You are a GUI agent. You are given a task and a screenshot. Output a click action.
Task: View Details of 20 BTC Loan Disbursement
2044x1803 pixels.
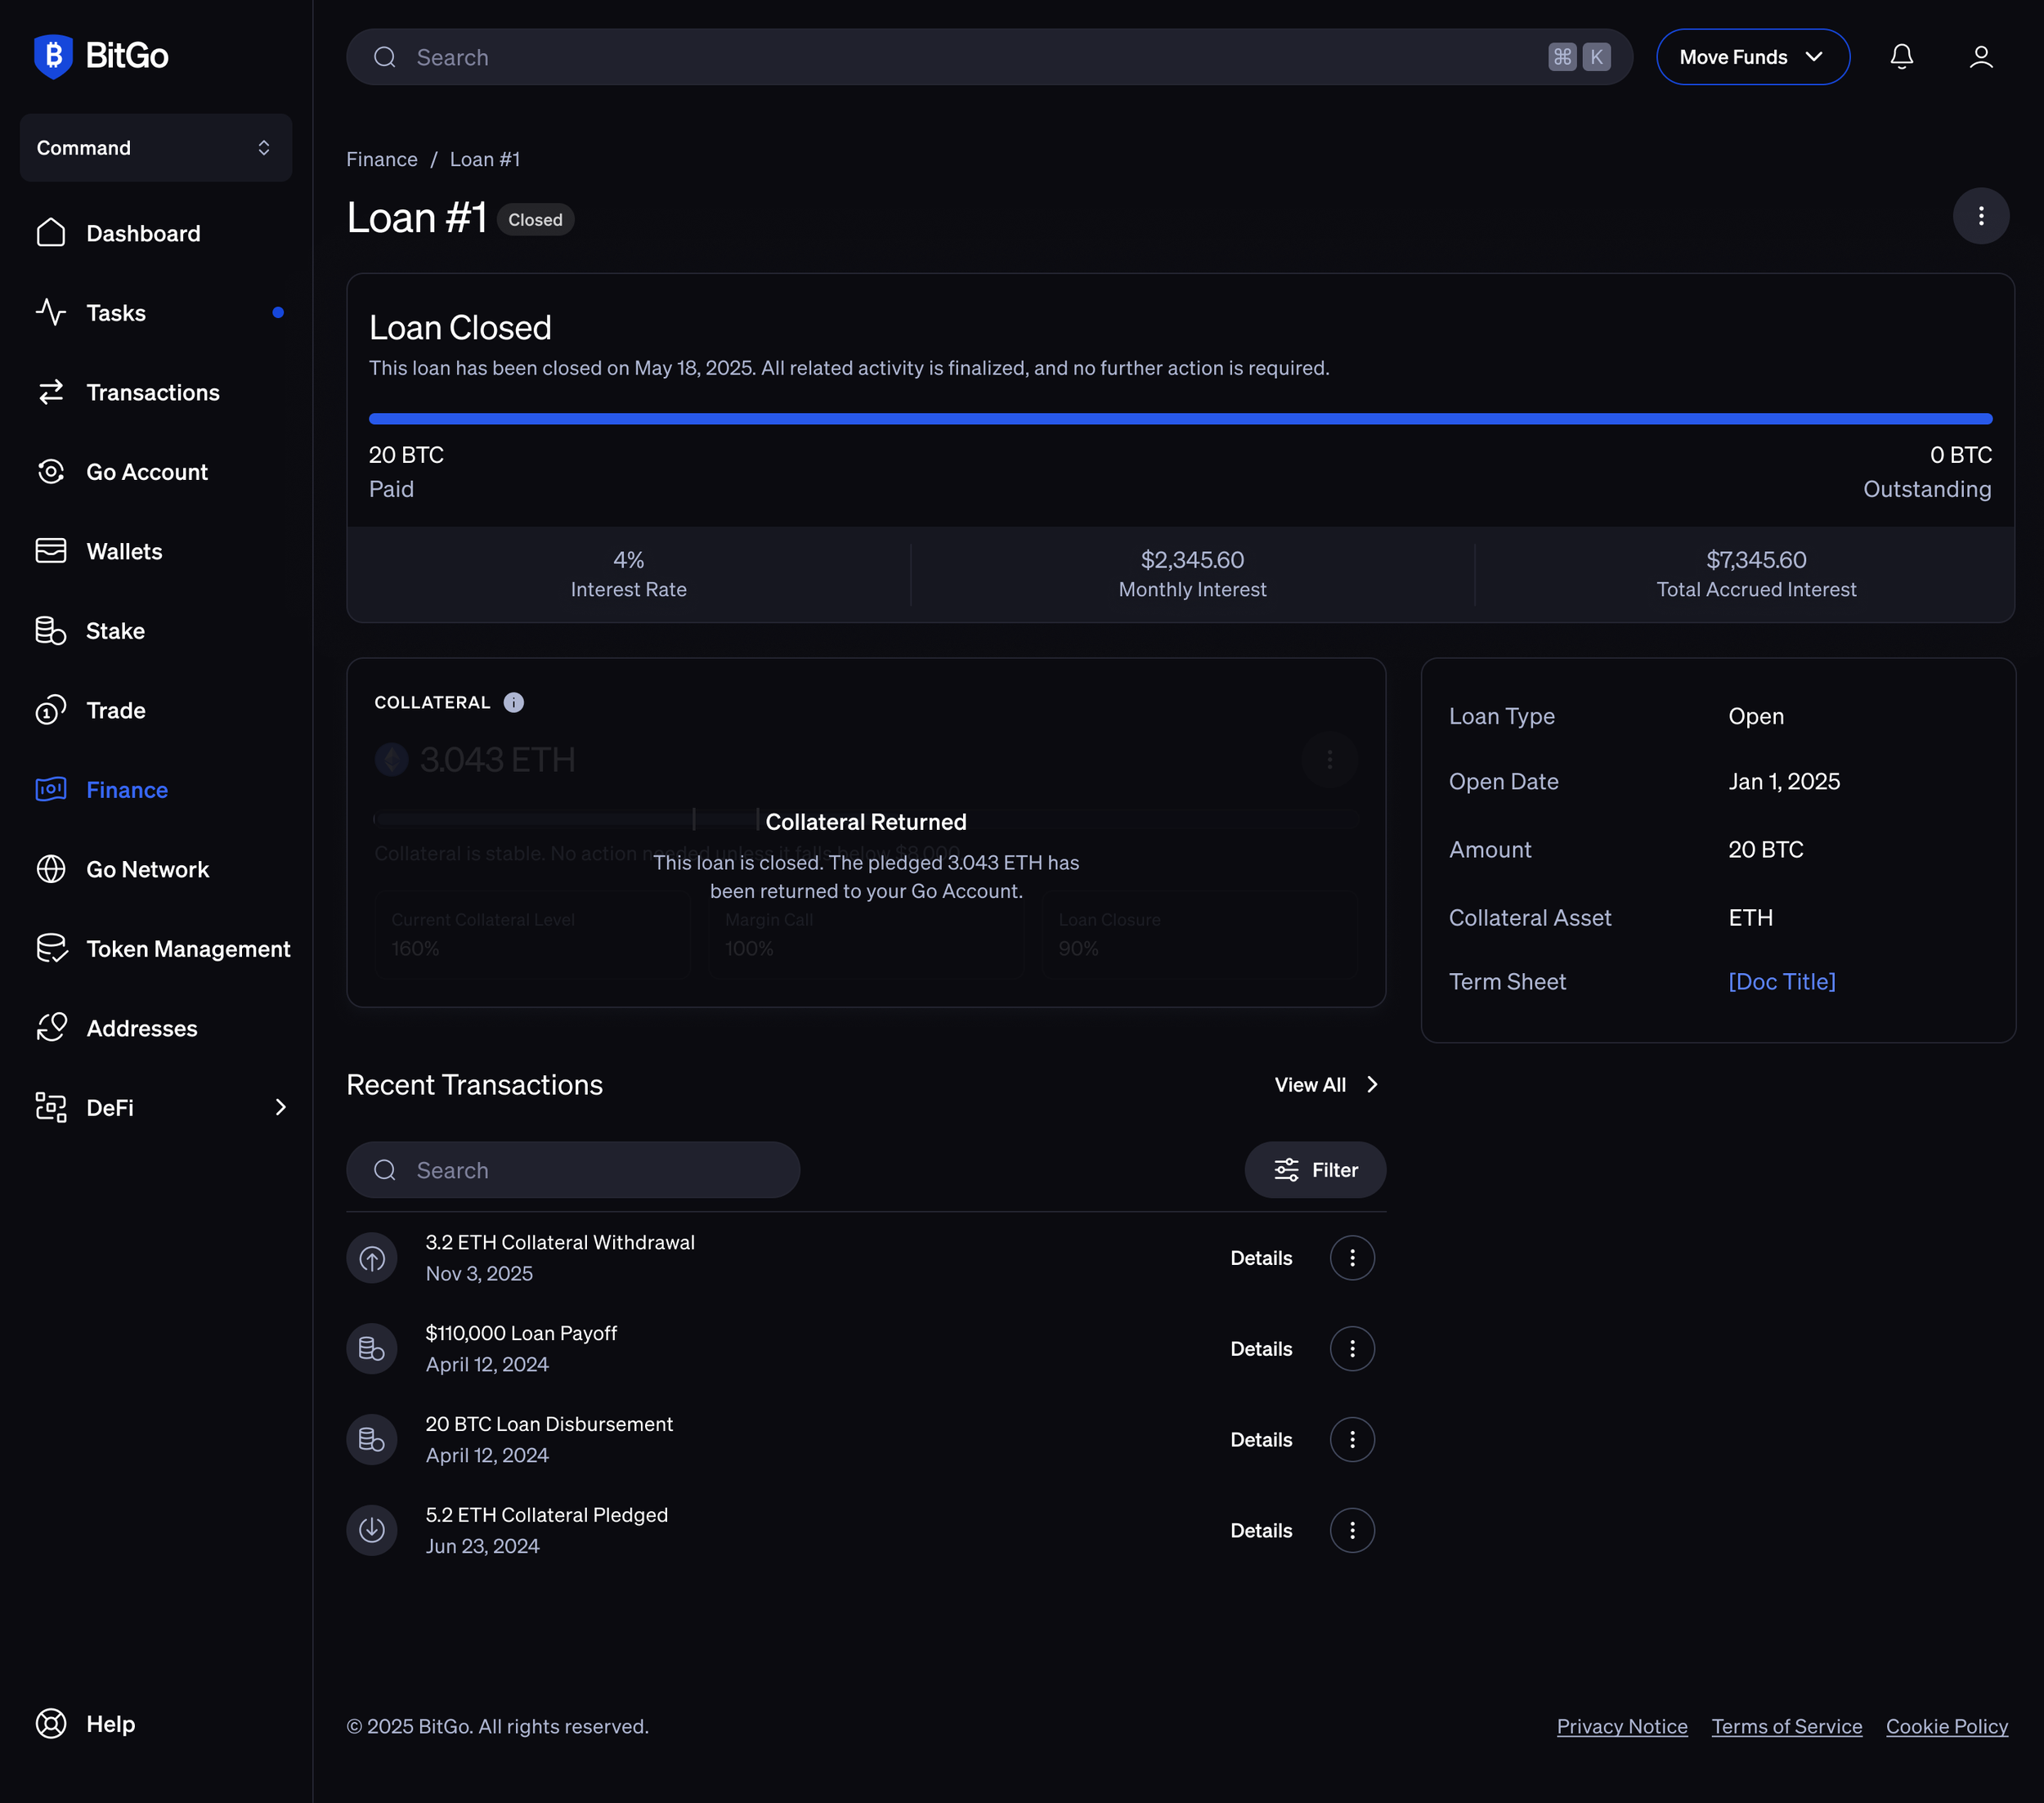1261,1439
